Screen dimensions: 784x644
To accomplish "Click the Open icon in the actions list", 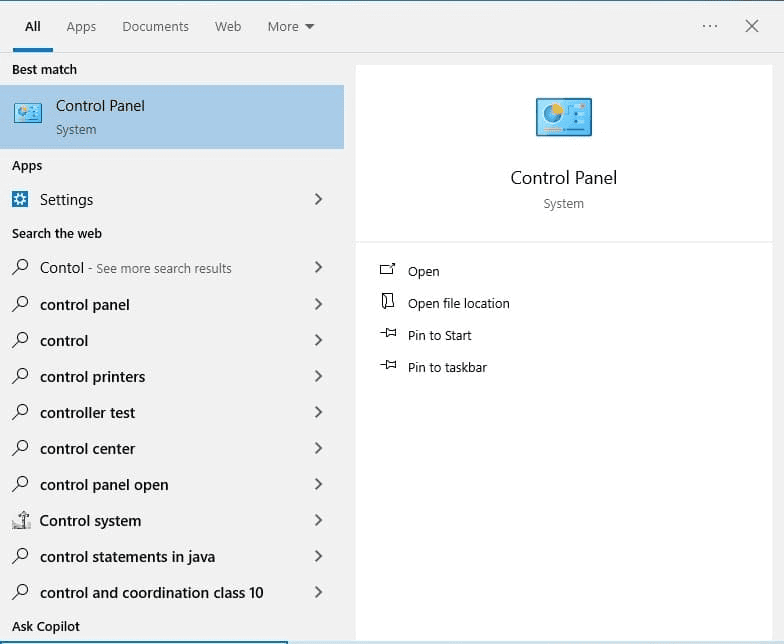I will point(388,270).
